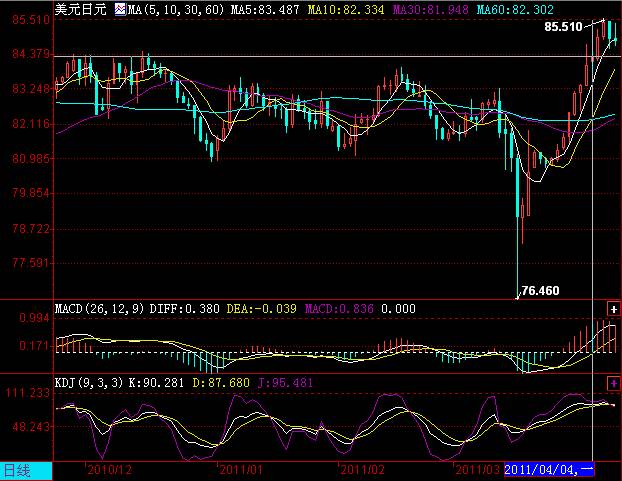The image size is (622, 481).
Task: Click the 0.994 MACD axis label
Action: point(35,318)
